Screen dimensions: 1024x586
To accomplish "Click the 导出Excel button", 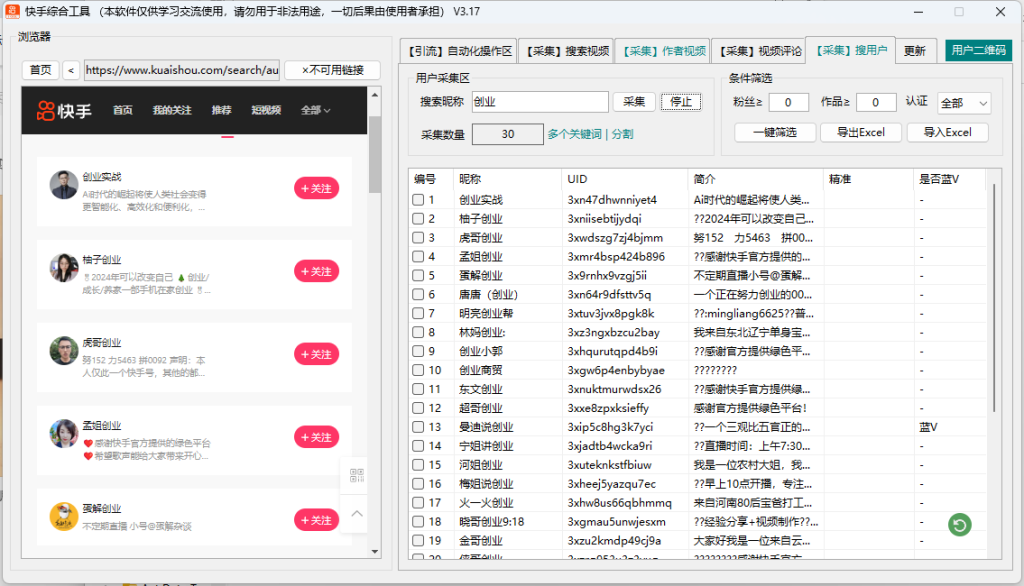I will [860, 132].
